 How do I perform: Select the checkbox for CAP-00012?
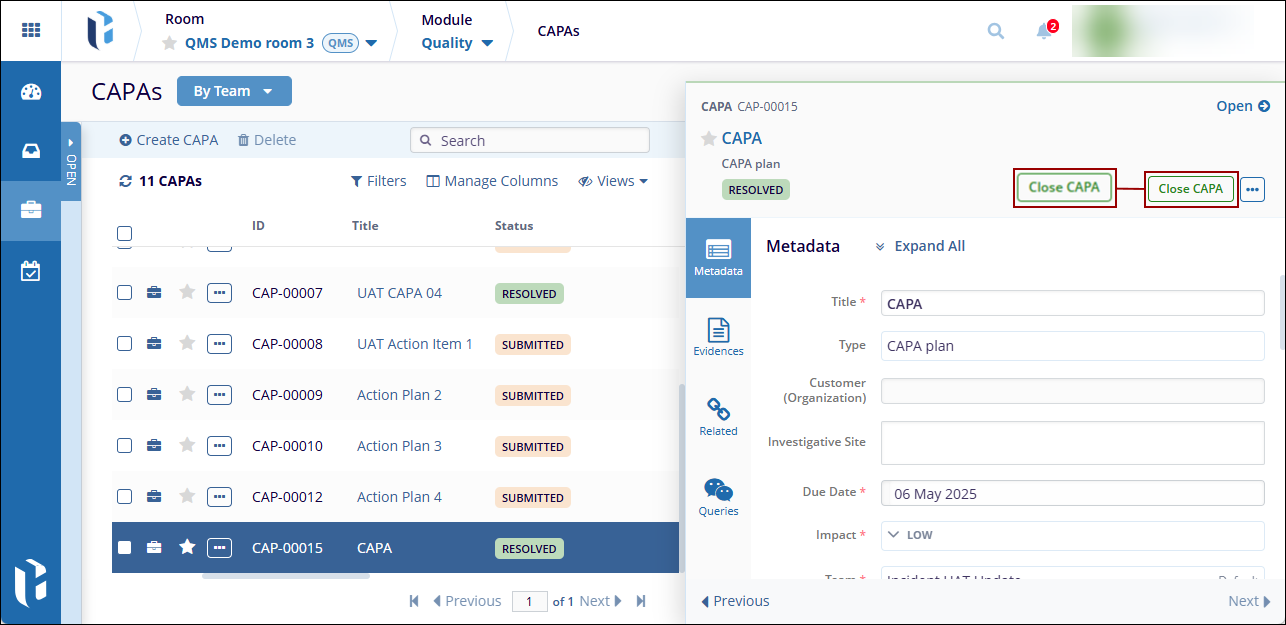pos(125,497)
